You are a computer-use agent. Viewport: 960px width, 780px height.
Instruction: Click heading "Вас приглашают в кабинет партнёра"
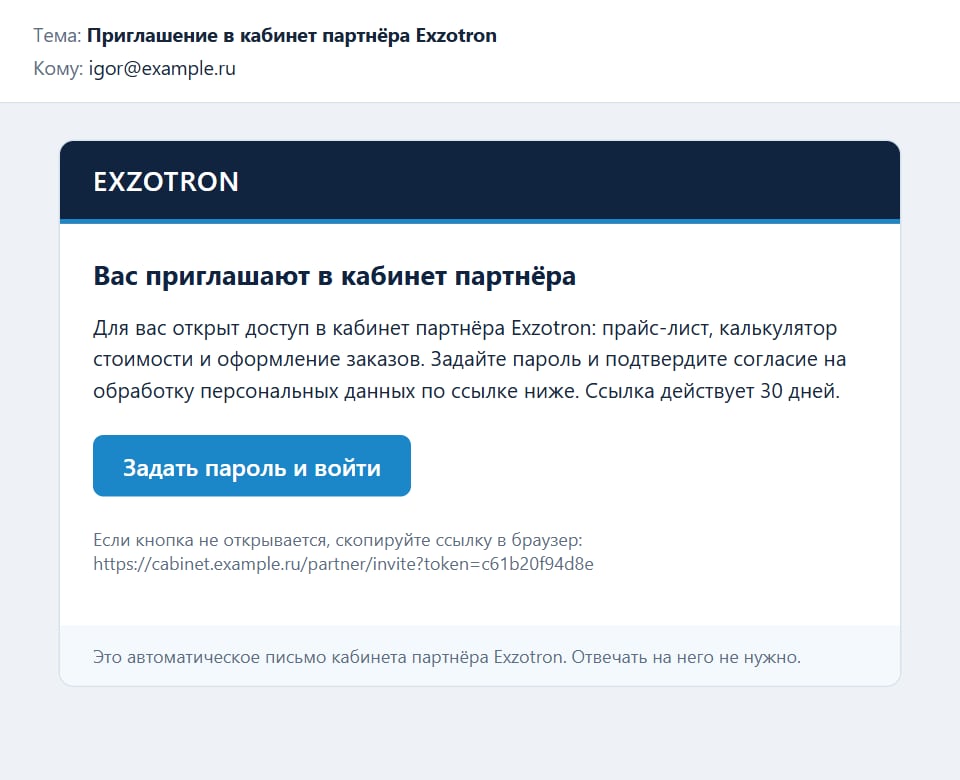334,276
